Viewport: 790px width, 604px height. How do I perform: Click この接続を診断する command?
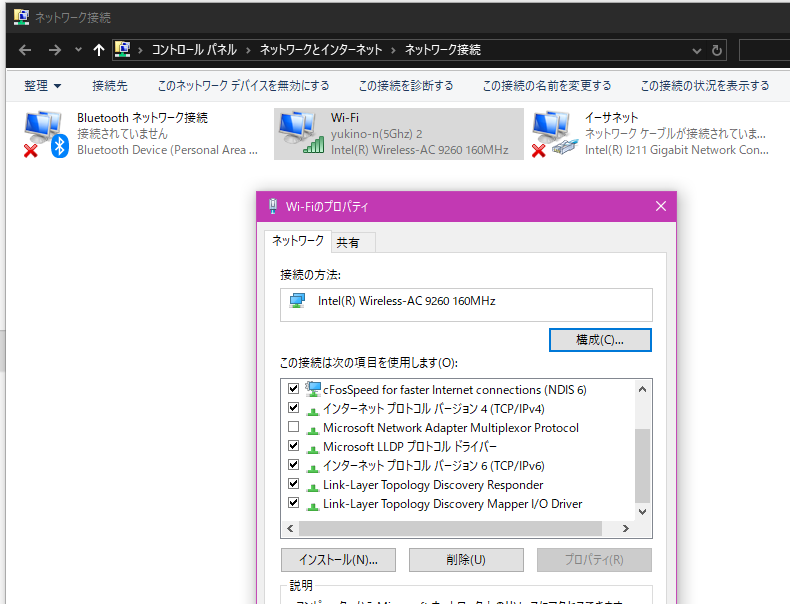click(406, 86)
